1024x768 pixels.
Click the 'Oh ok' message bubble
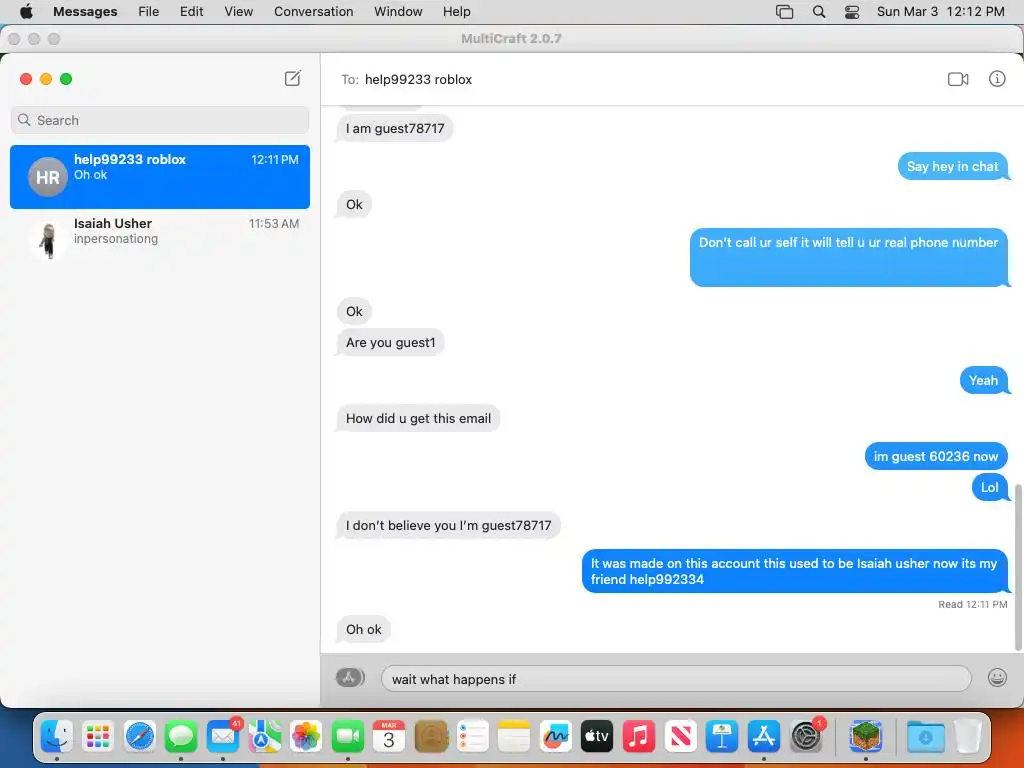pos(363,629)
